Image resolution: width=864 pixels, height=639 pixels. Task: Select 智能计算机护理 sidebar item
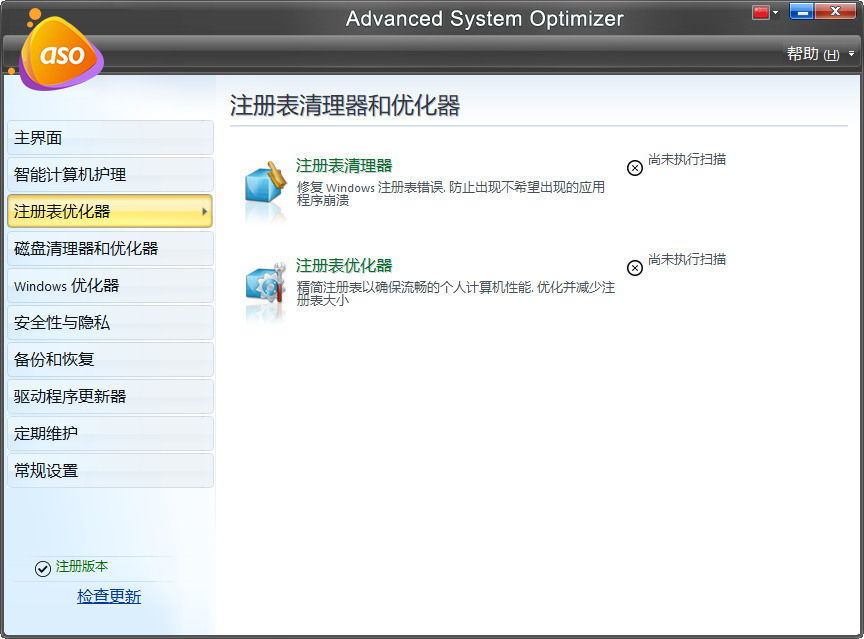point(110,175)
